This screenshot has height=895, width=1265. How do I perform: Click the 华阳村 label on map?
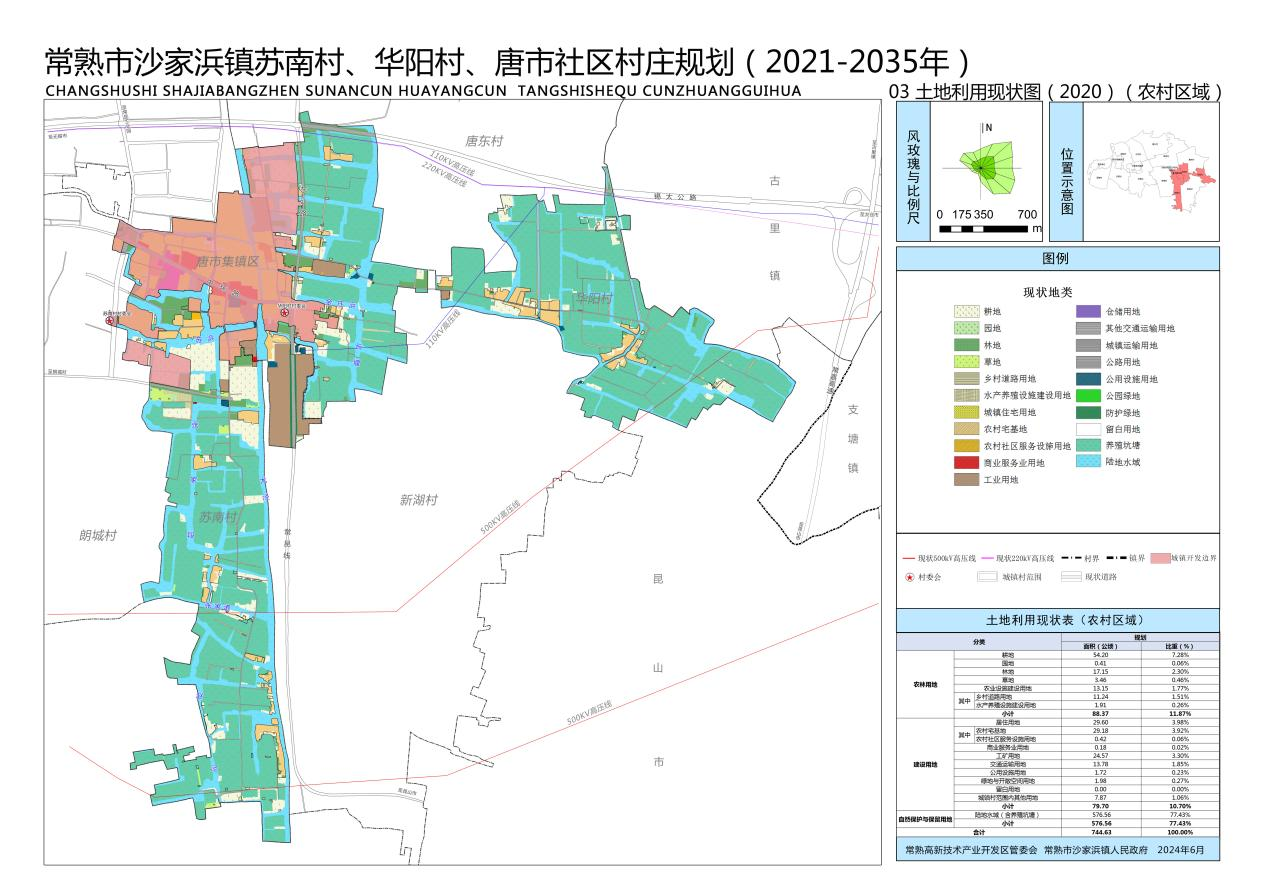point(593,299)
